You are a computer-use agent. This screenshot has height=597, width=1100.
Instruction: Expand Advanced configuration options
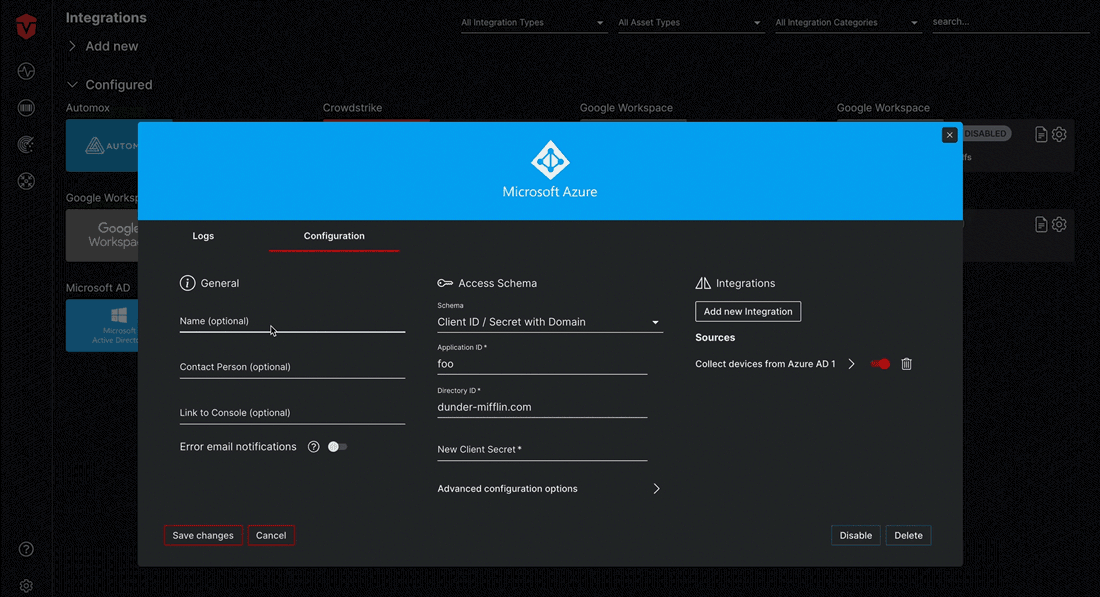[549, 489]
